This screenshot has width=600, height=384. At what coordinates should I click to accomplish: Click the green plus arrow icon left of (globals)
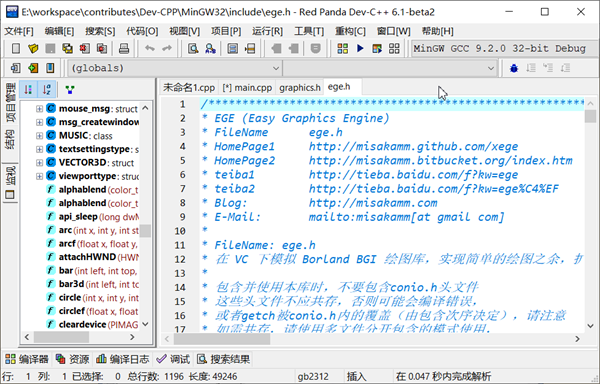[33, 68]
